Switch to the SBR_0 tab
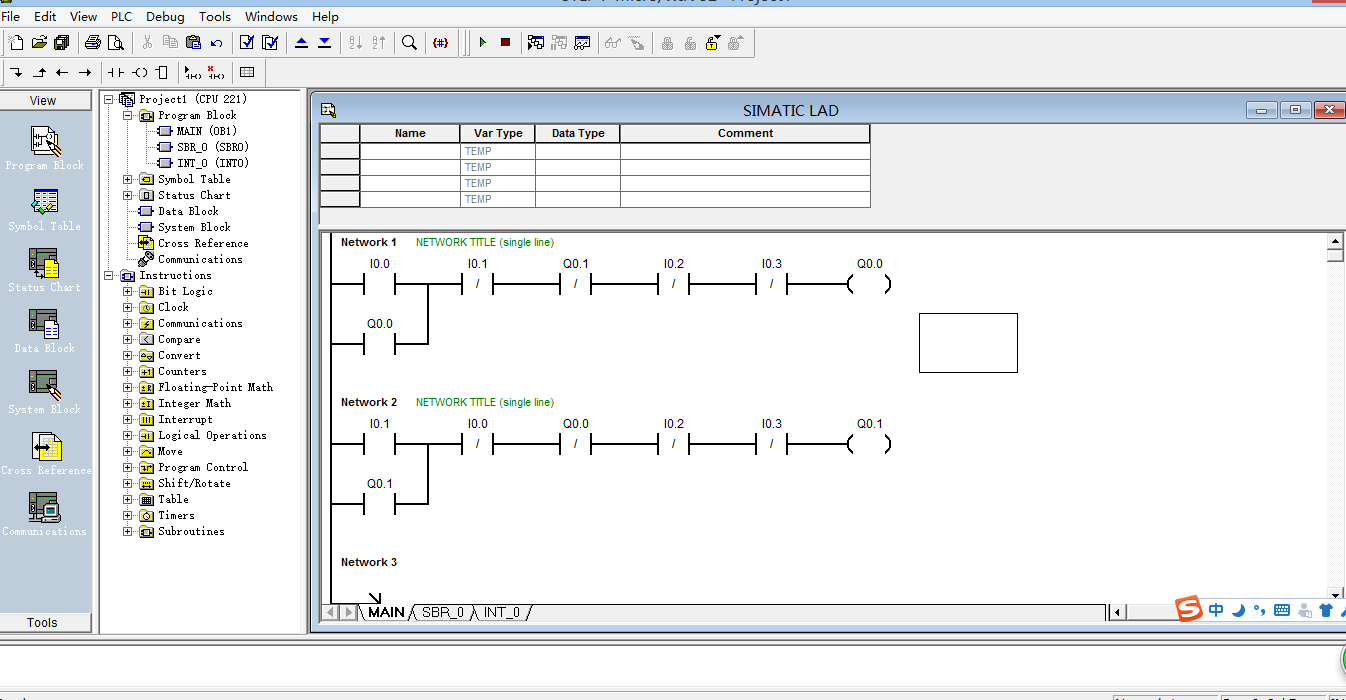The height and width of the screenshot is (700, 1346). click(x=443, y=612)
